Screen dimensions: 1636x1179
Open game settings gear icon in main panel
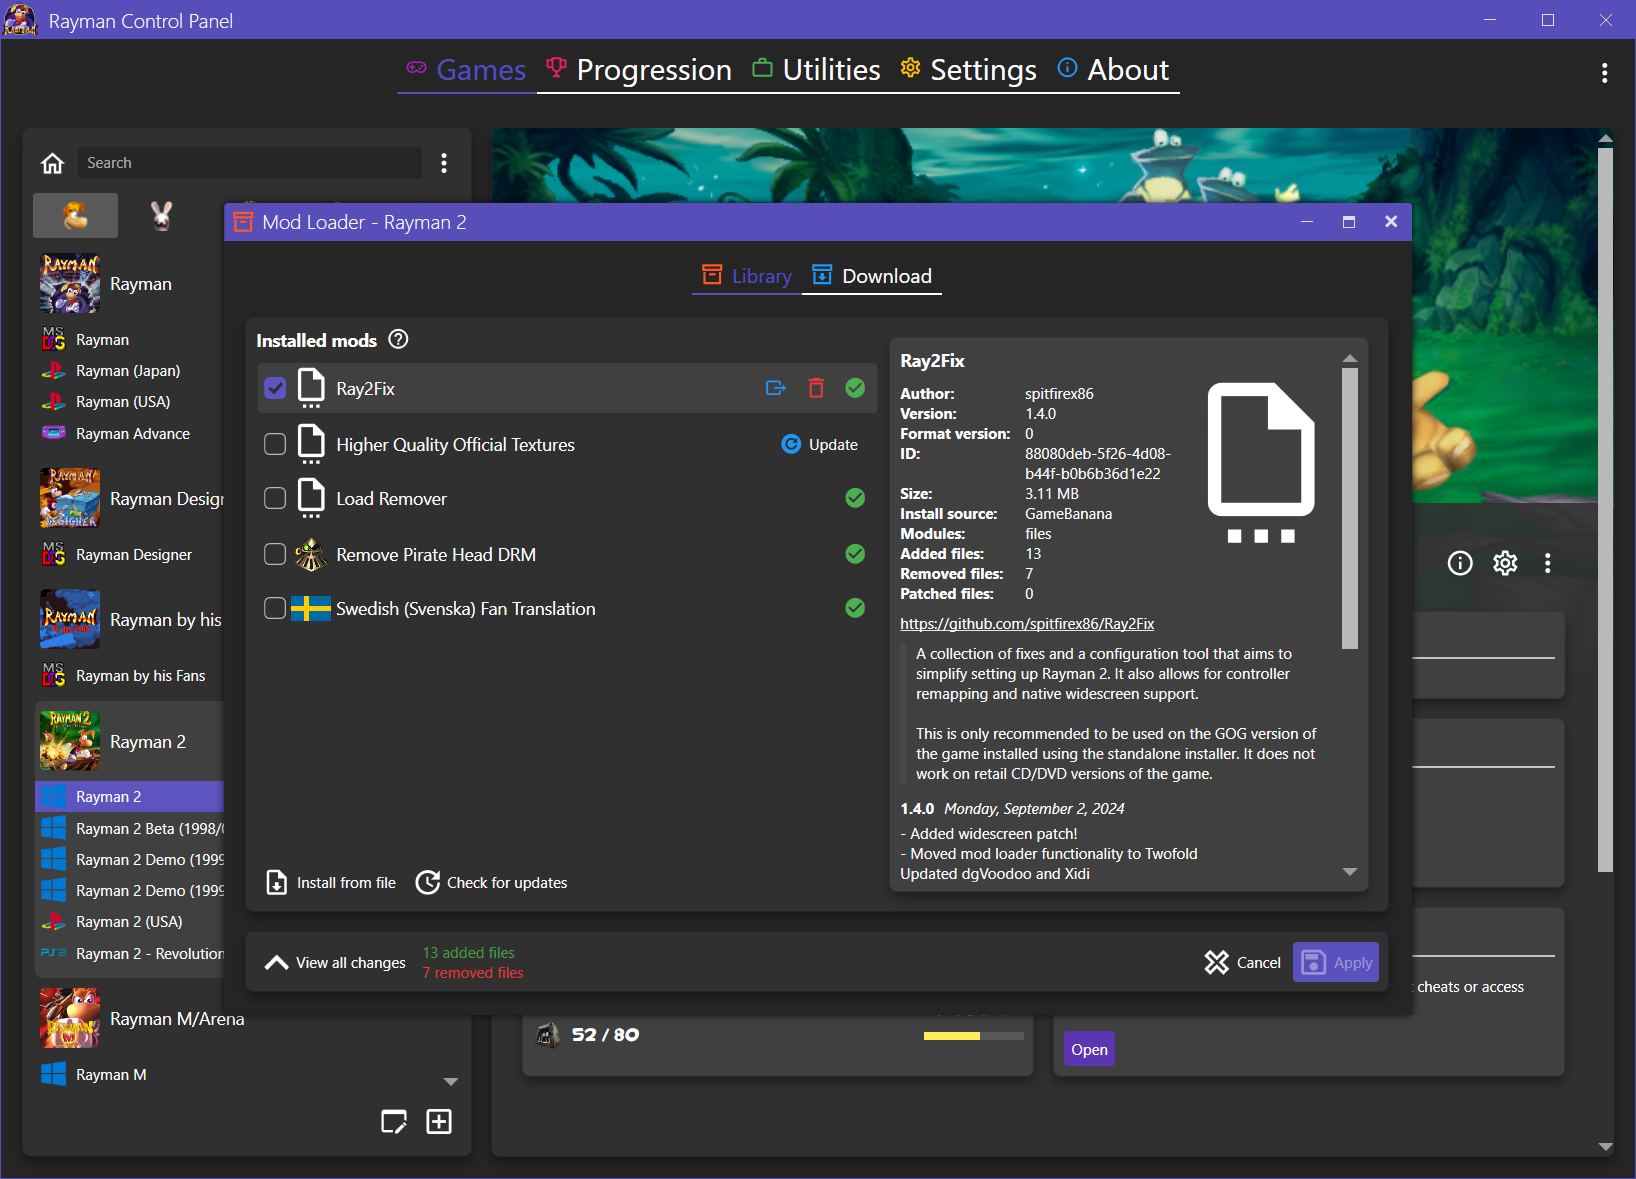[x=1505, y=564]
